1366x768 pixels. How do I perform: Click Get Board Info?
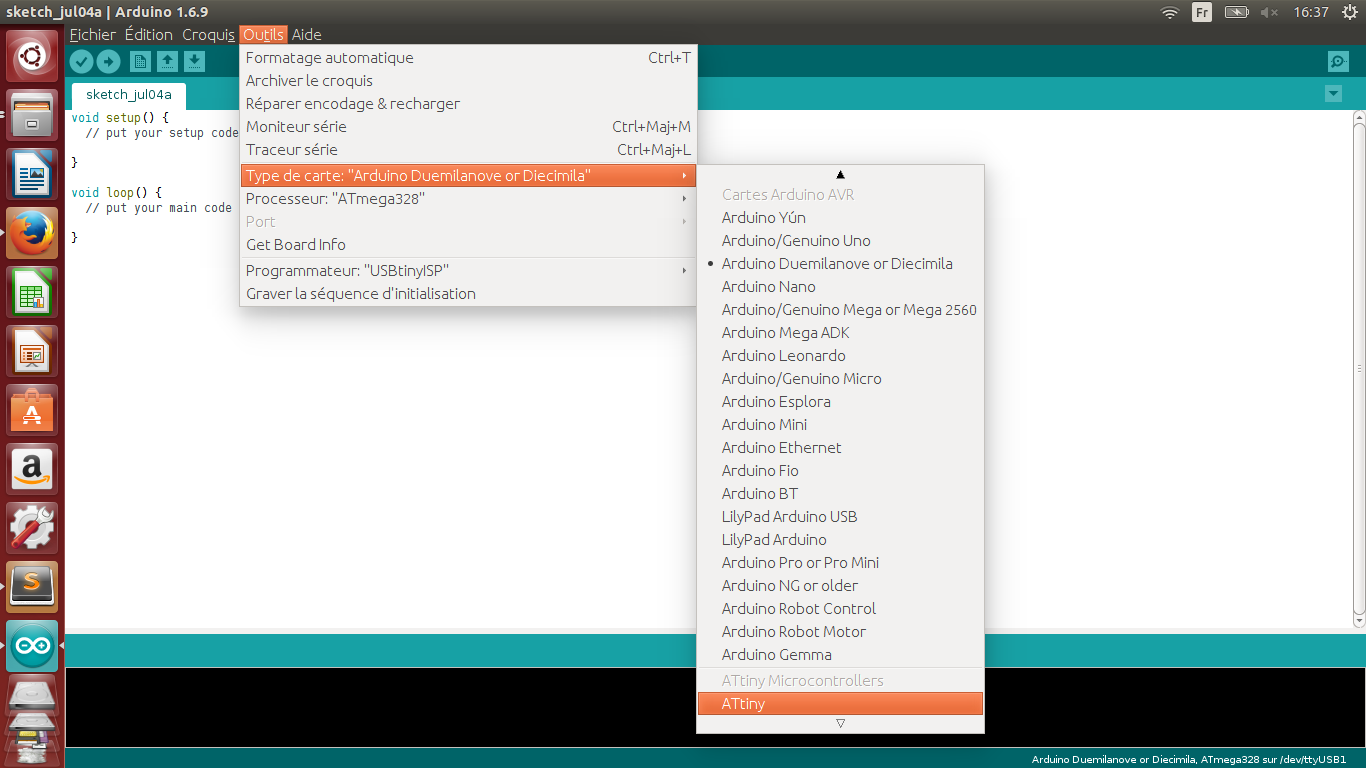(x=468, y=245)
